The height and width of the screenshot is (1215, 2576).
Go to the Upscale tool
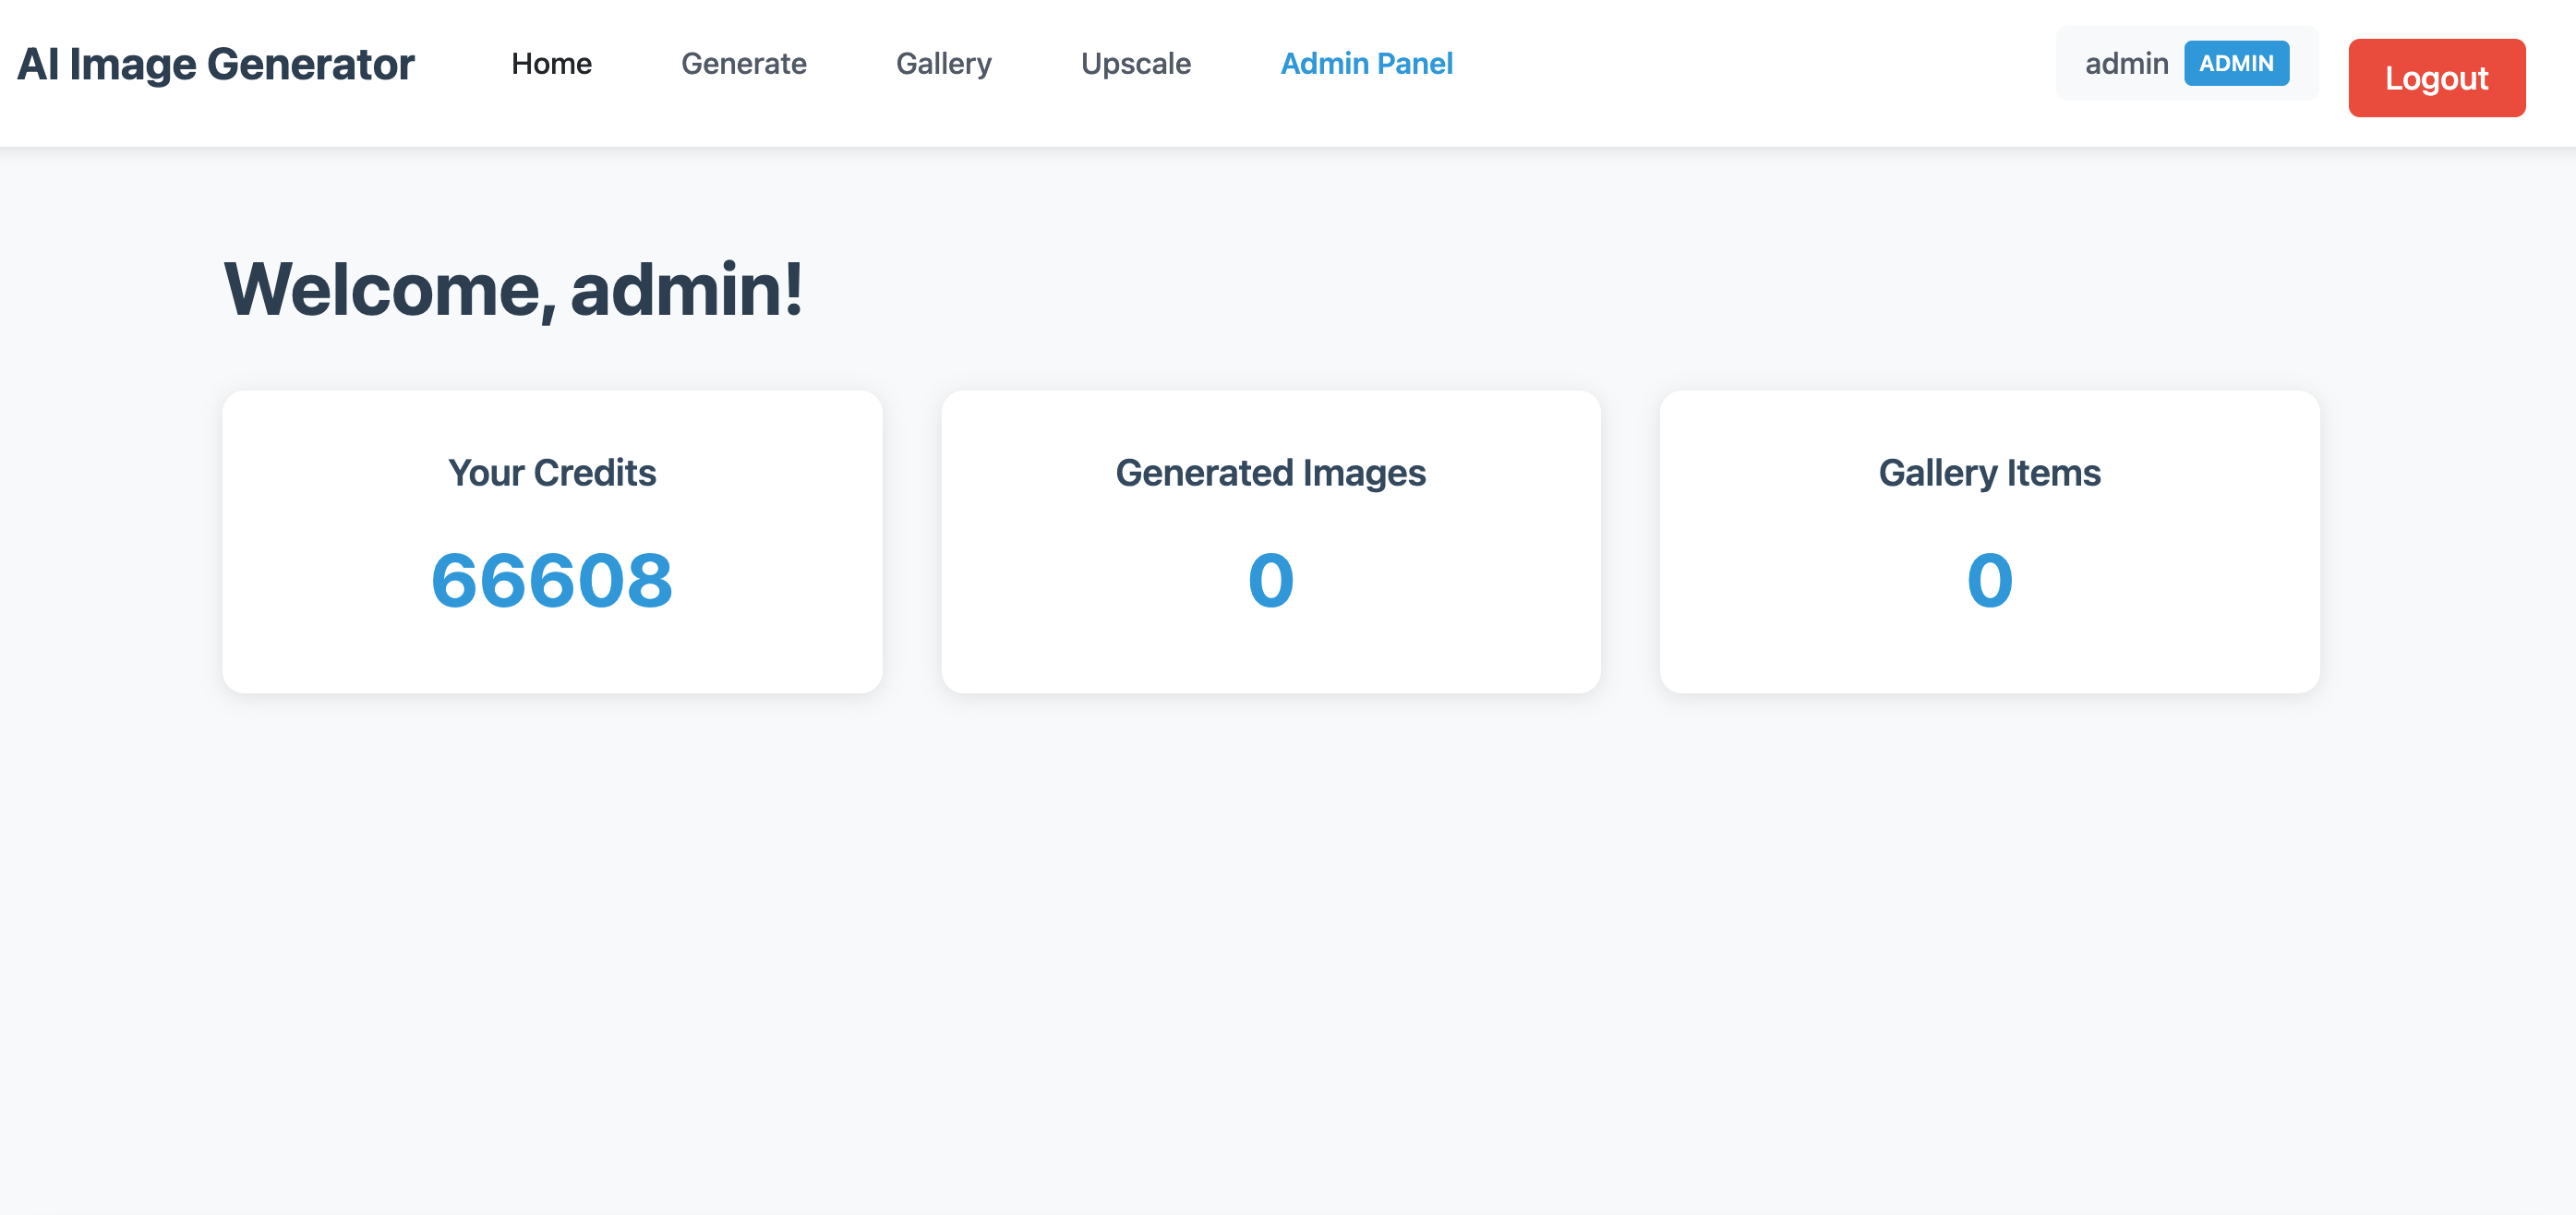tap(1136, 63)
